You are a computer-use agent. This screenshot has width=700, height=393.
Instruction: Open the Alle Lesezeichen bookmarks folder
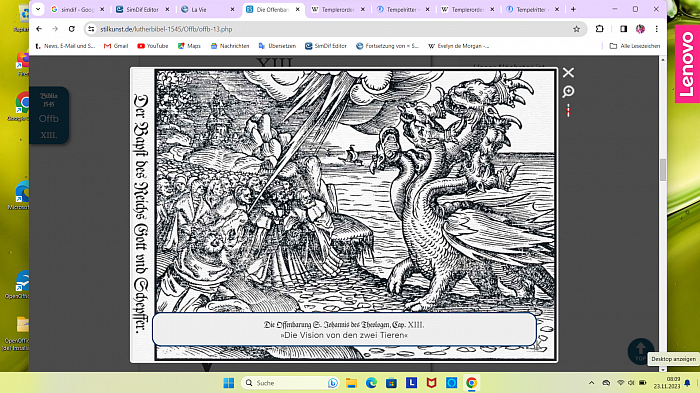(x=634, y=46)
